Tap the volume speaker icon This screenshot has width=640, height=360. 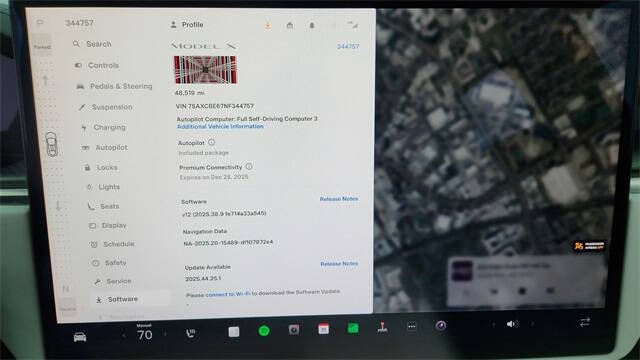(x=512, y=324)
